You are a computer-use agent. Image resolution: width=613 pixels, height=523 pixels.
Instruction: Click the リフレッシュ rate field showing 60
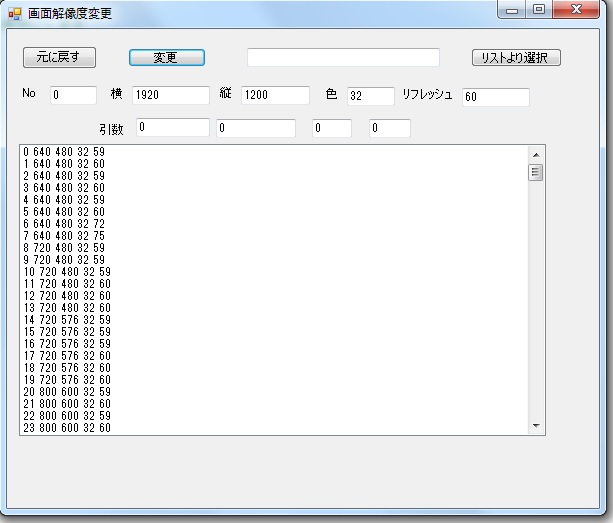495,97
